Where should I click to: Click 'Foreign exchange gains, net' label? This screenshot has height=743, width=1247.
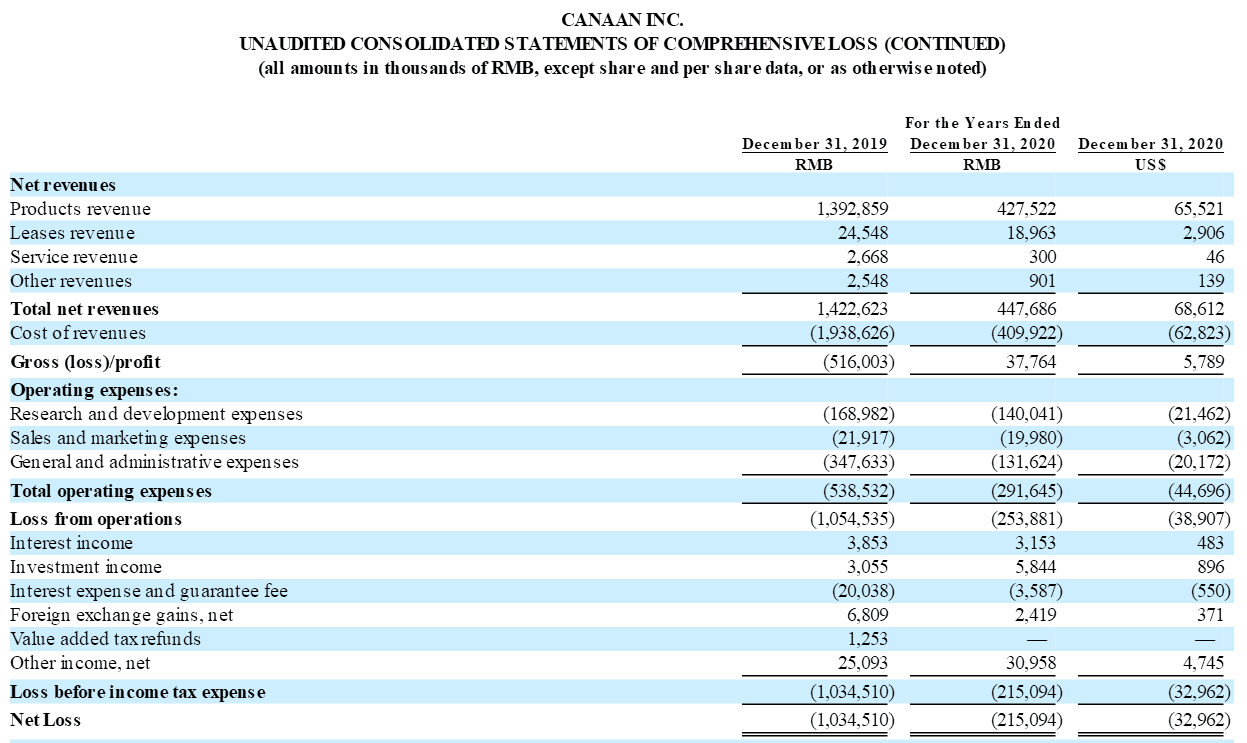coord(121,615)
